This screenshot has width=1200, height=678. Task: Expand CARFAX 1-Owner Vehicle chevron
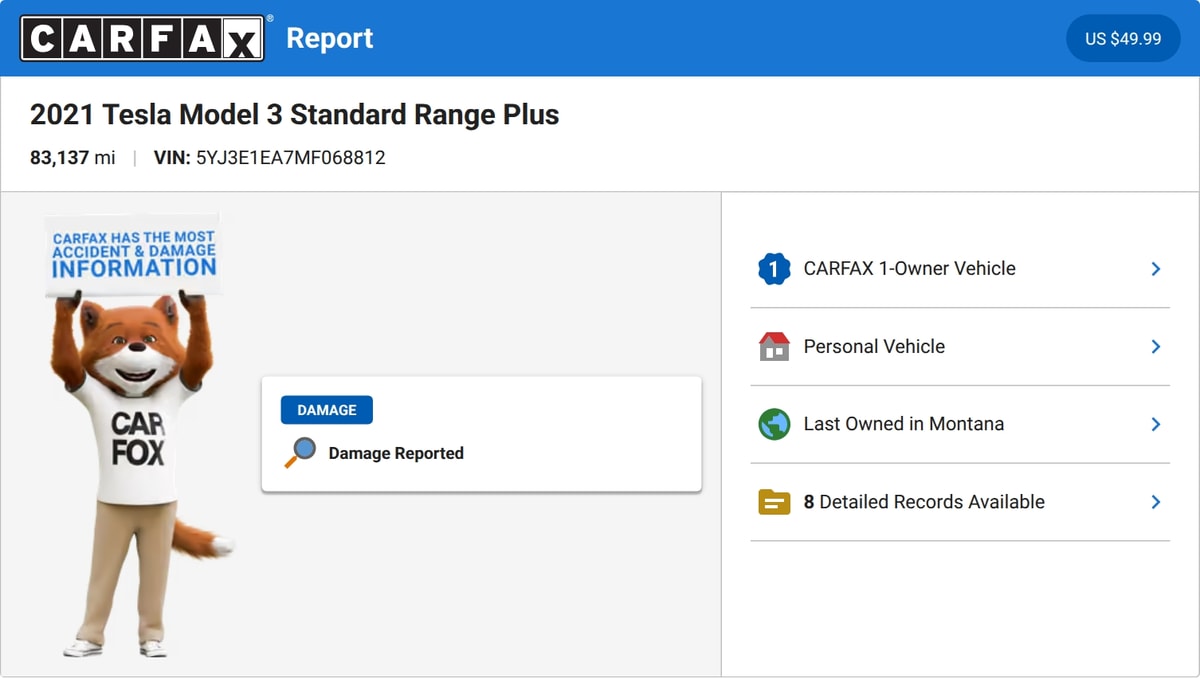(x=1155, y=269)
